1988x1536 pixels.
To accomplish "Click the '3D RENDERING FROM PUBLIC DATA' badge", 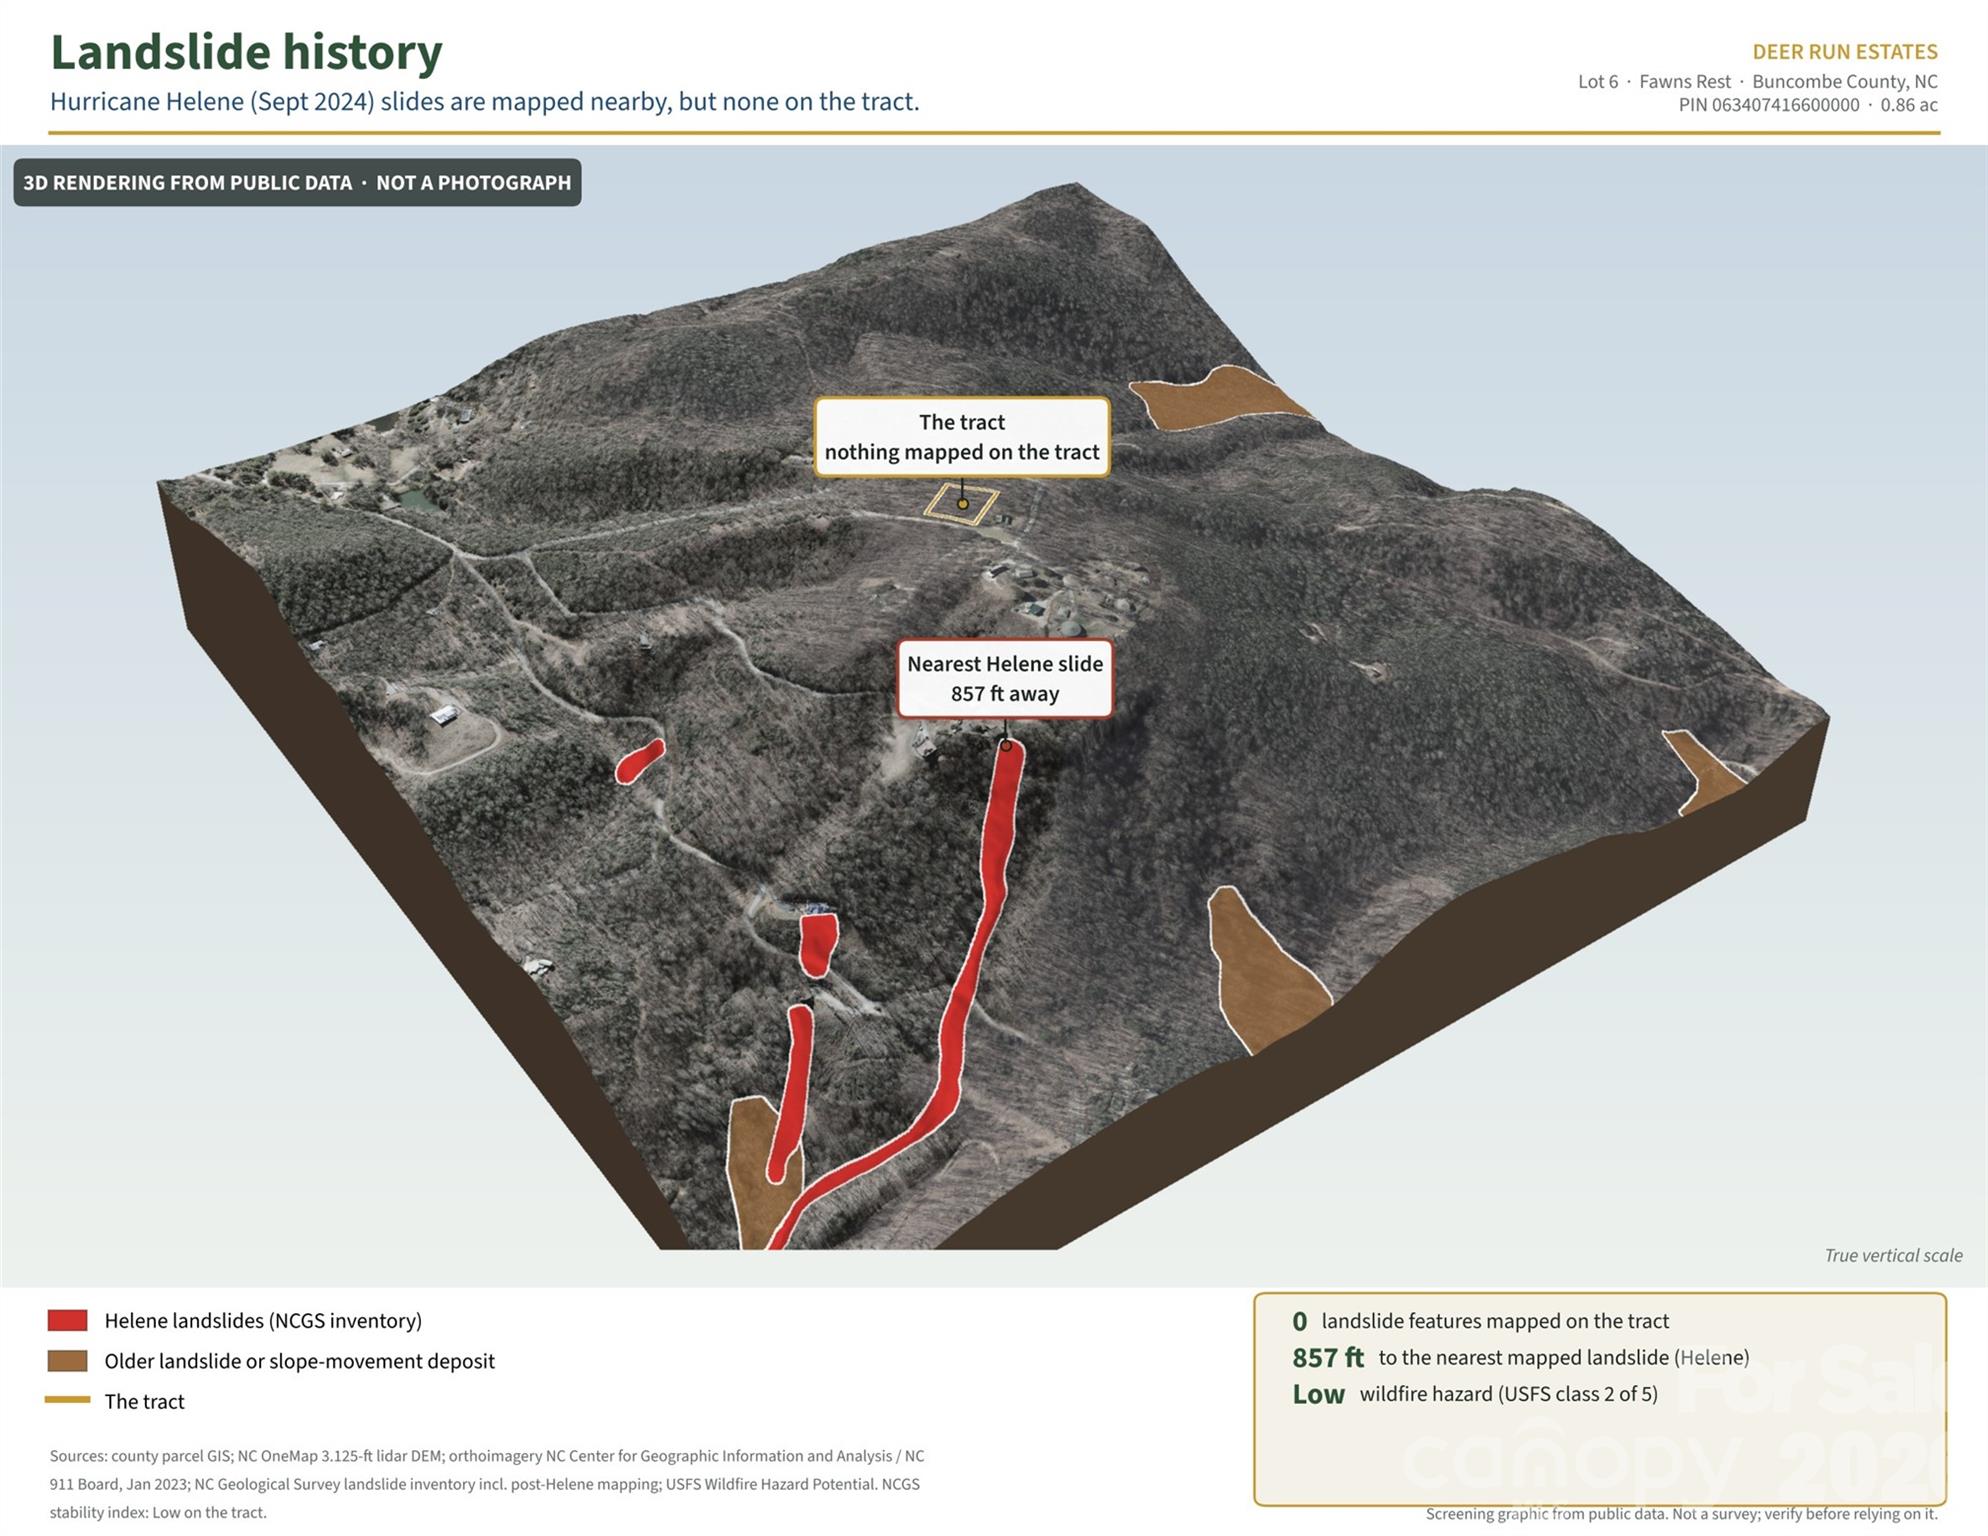I will pos(297,183).
